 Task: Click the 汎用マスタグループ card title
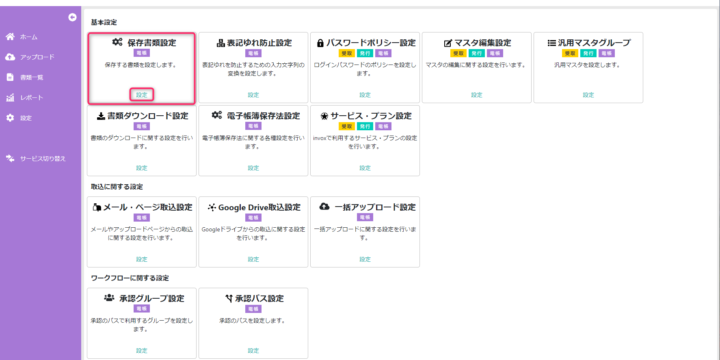594,43
